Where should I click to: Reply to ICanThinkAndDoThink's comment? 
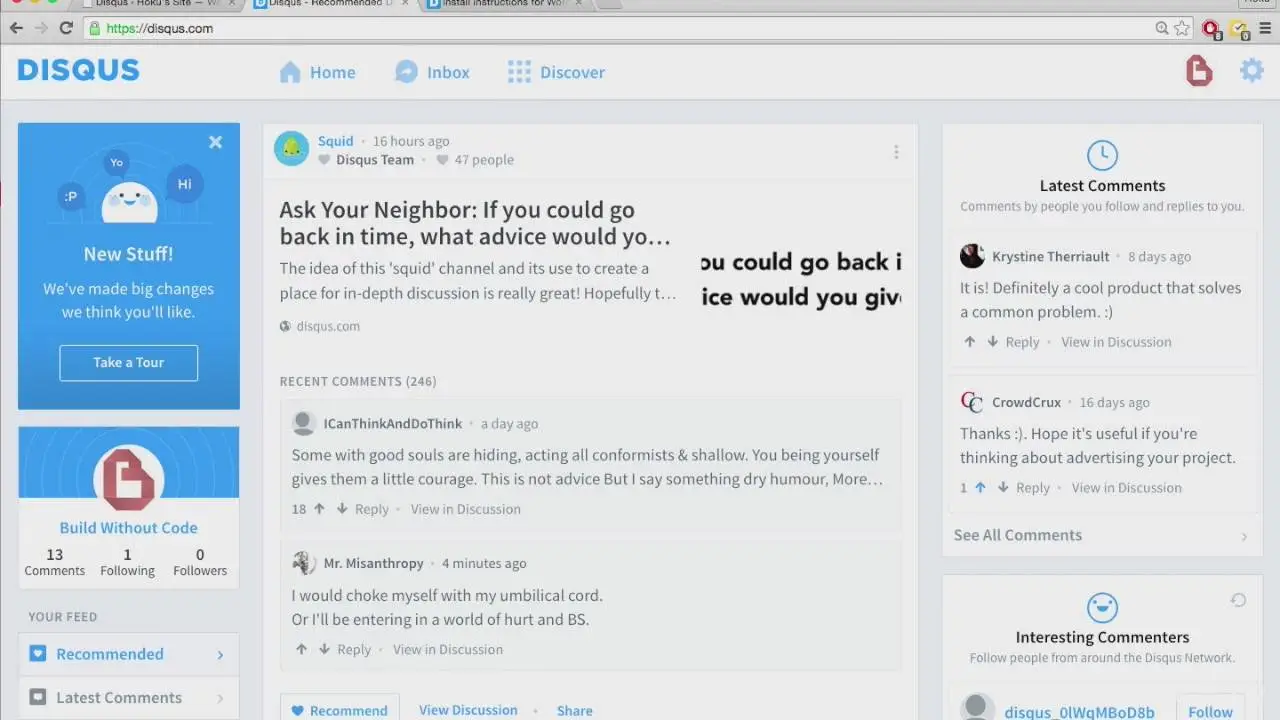tap(372, 509)
